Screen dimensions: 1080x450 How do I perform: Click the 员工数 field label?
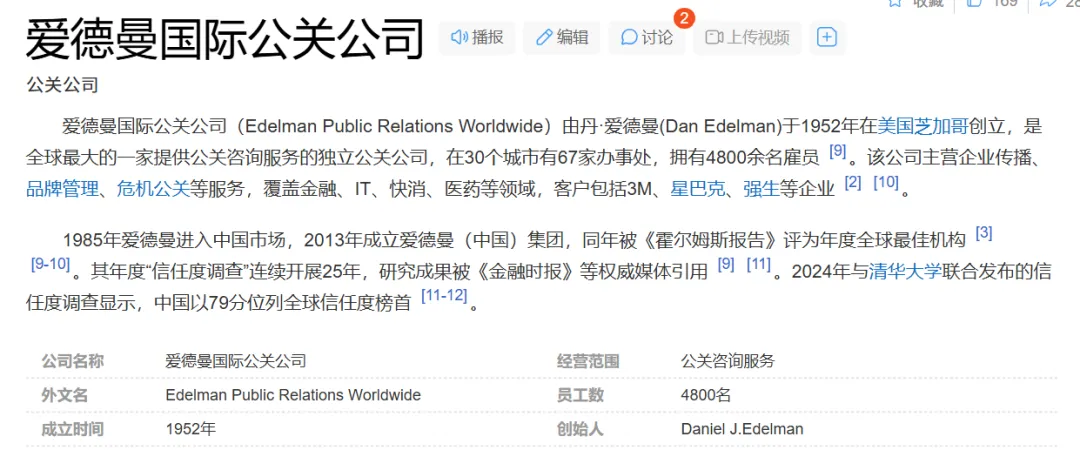click(580, 396)
